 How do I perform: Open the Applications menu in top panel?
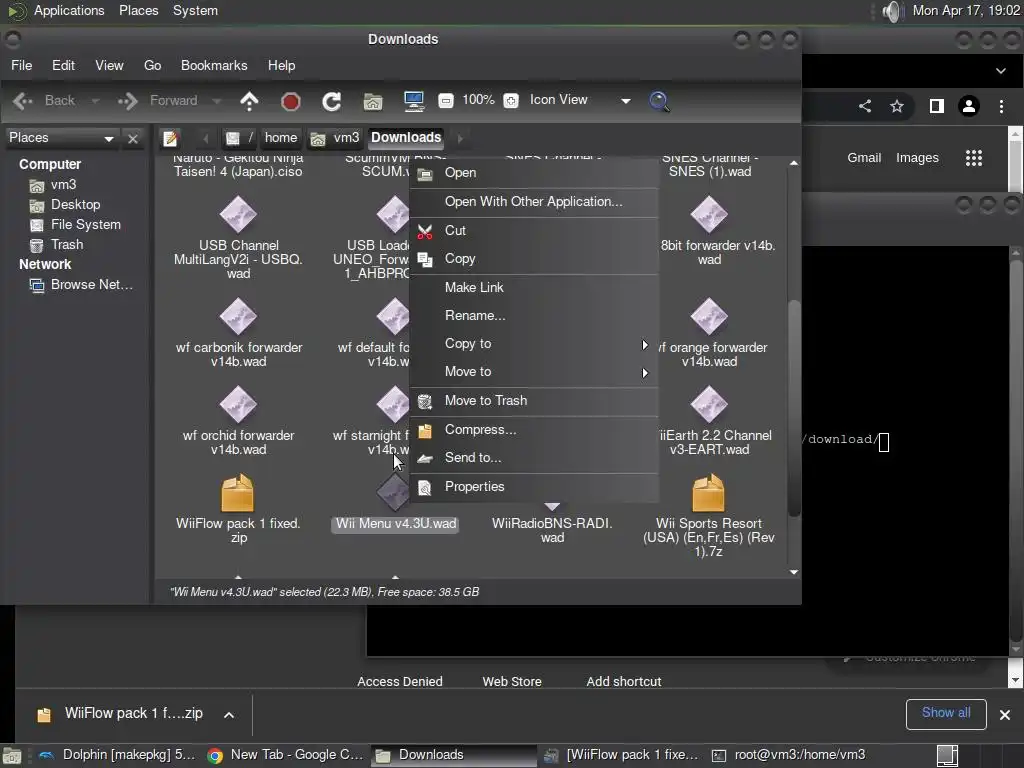point(69,10)
